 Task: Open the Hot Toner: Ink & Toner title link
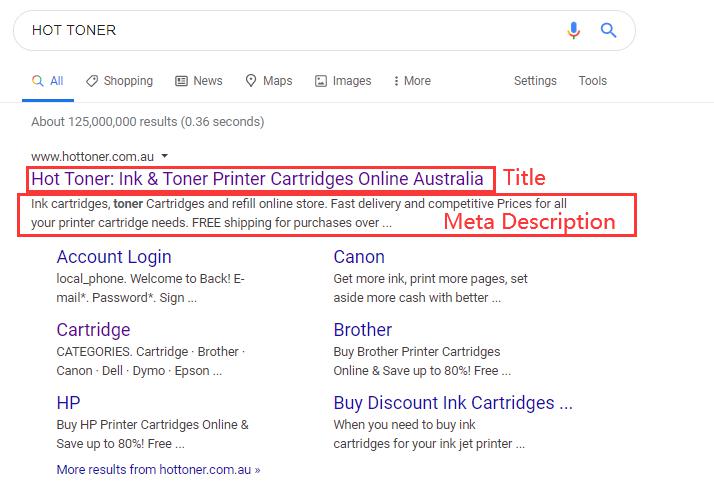coord(257,179)
